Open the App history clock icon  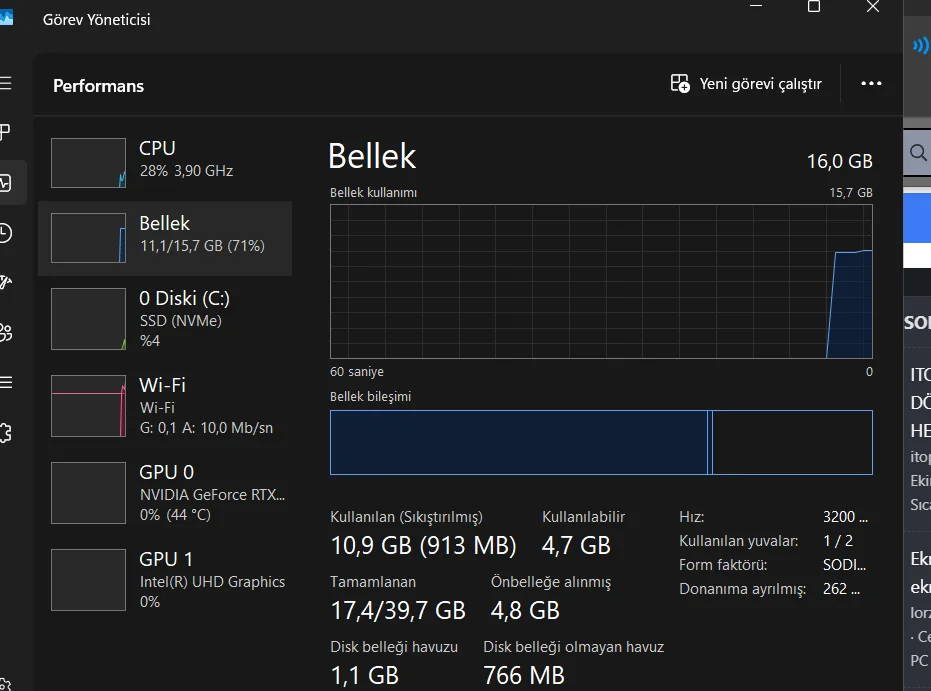6,233
